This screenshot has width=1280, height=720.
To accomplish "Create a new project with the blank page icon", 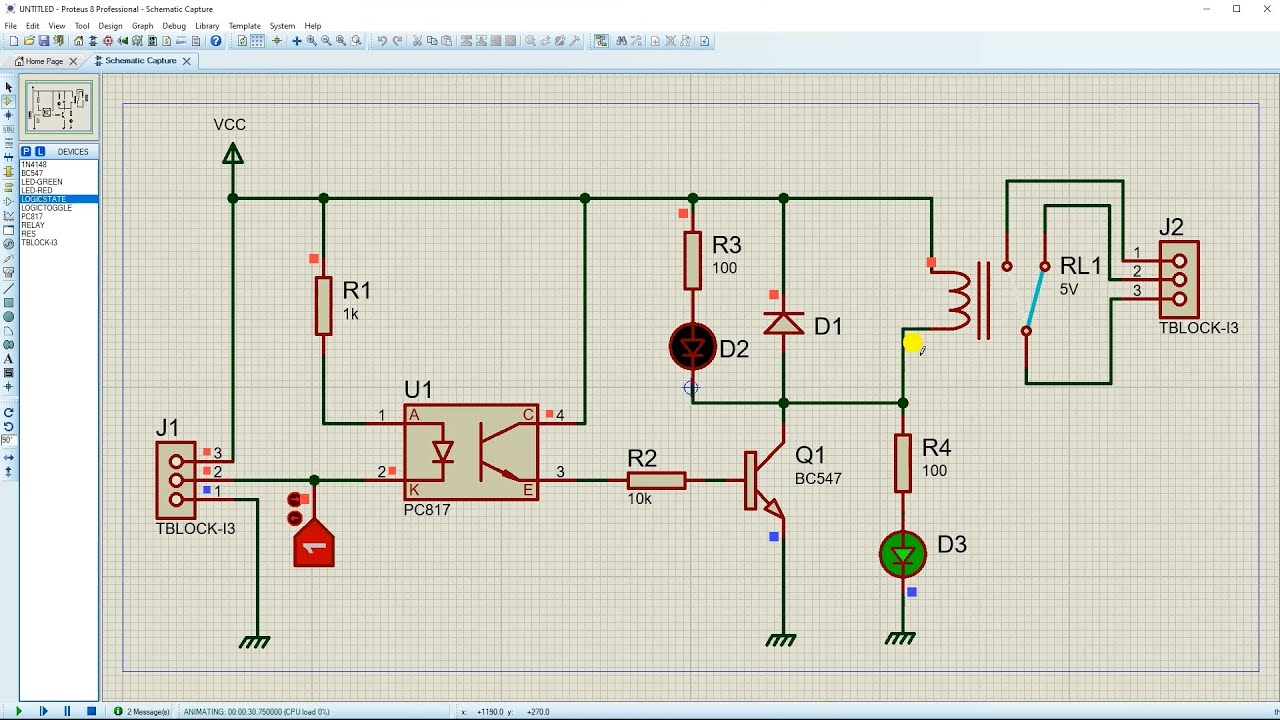I will click(x=14, y=41).
